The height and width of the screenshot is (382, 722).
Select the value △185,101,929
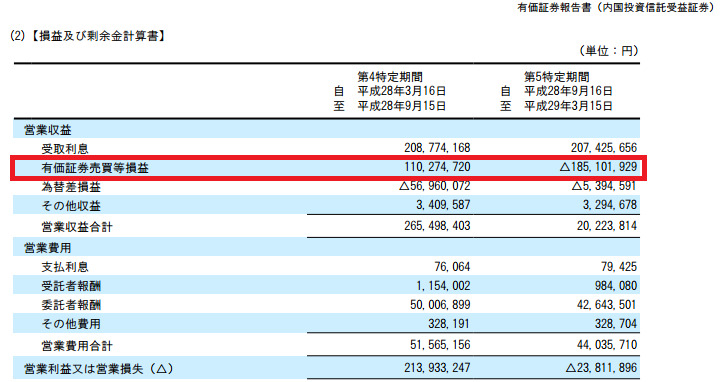(599, 167)
